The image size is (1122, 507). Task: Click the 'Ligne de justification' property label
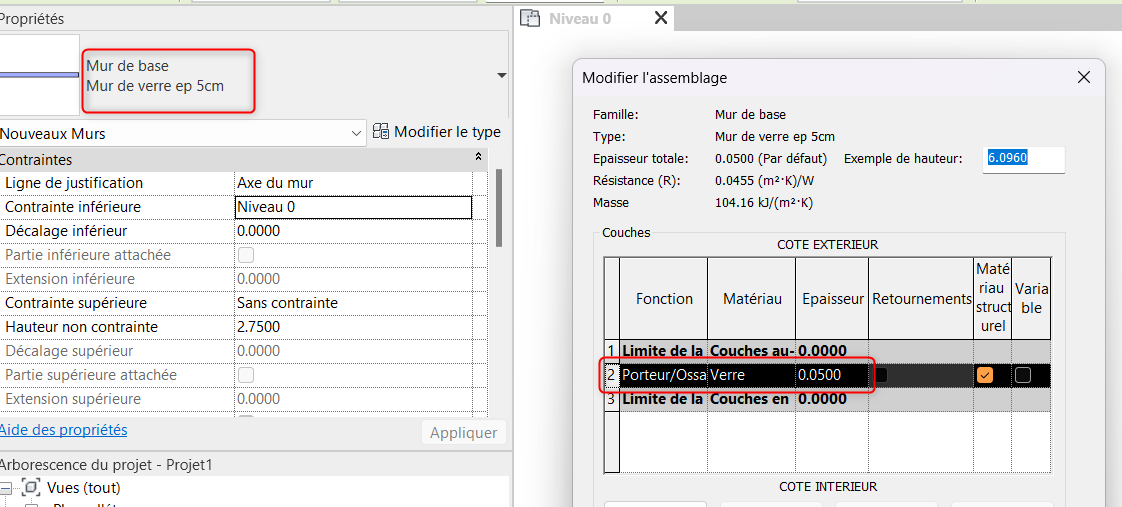pyautogui.click(x=74, y=183)
